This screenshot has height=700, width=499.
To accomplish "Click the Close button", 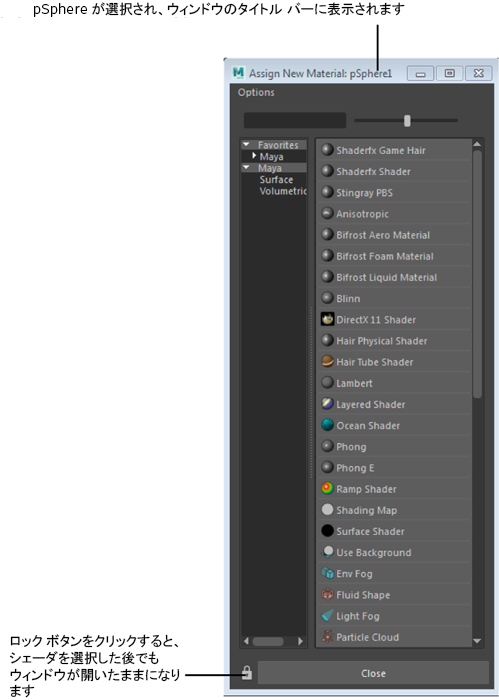I will point(373,673).
